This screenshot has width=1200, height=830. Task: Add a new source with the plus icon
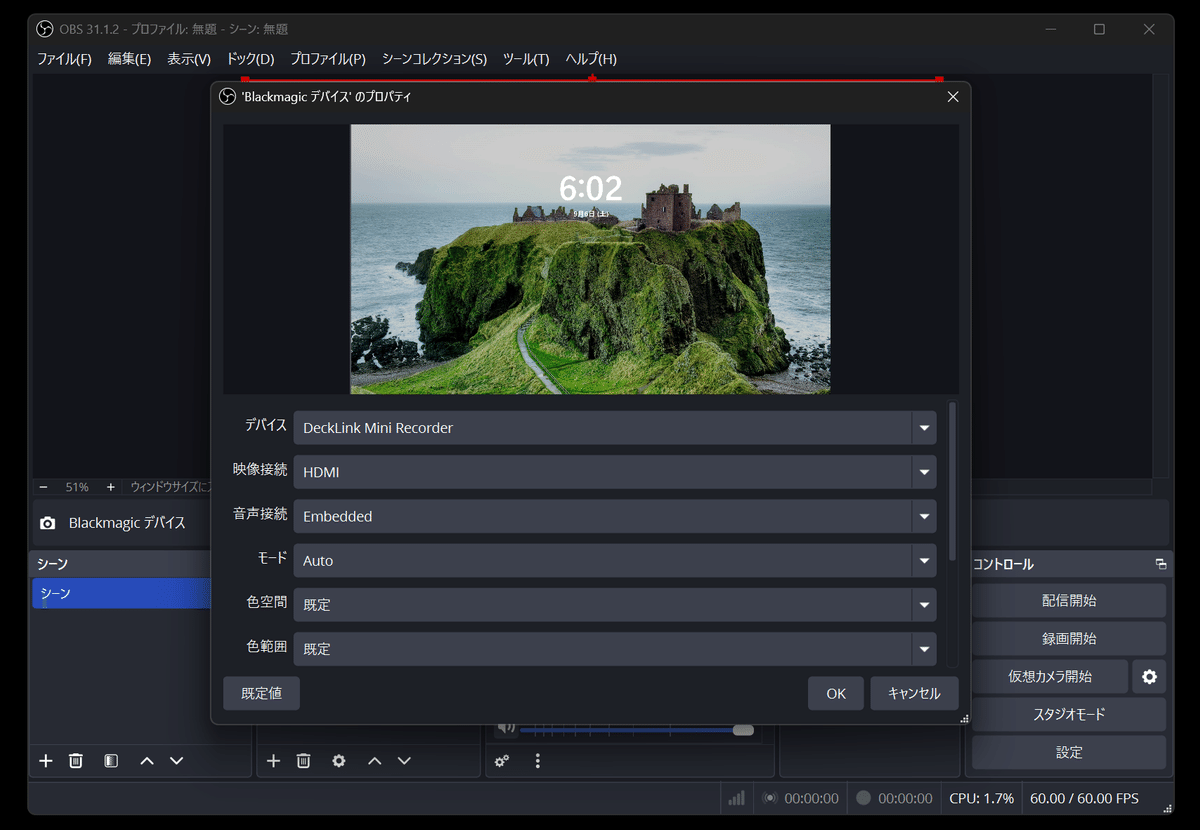click(273, 760)
